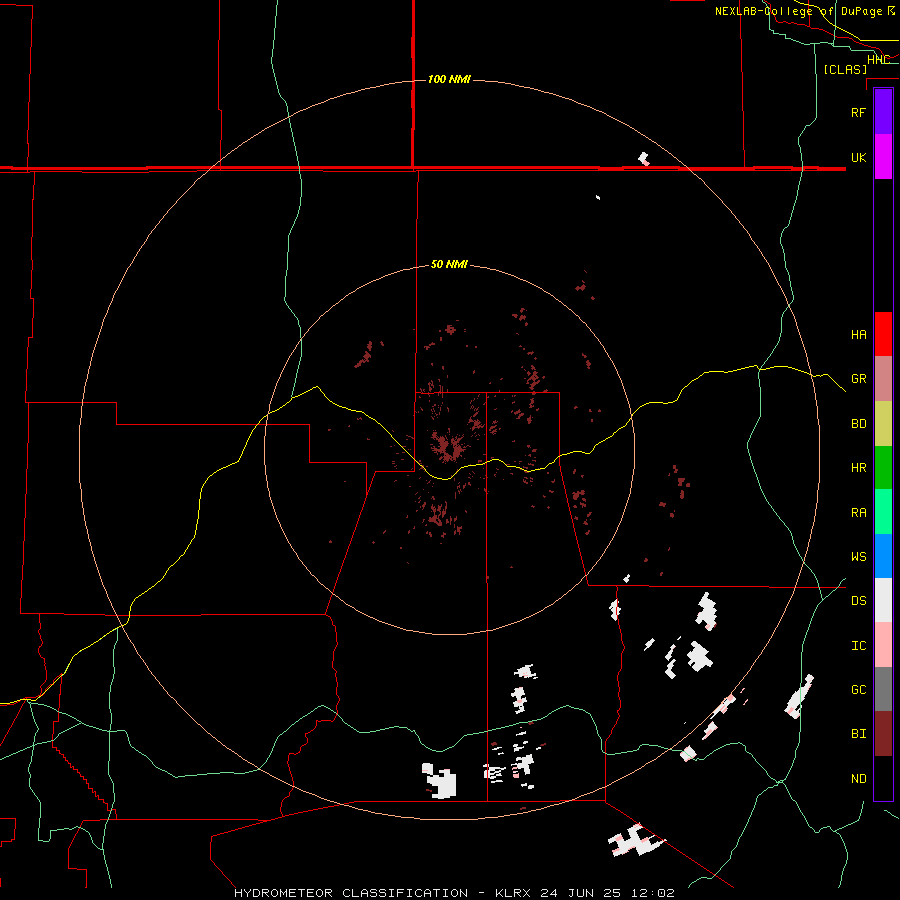Select the BD yellow legend block
Viewport: 900px width, 900px height.
pyautogui.click(x=883, y=423)
